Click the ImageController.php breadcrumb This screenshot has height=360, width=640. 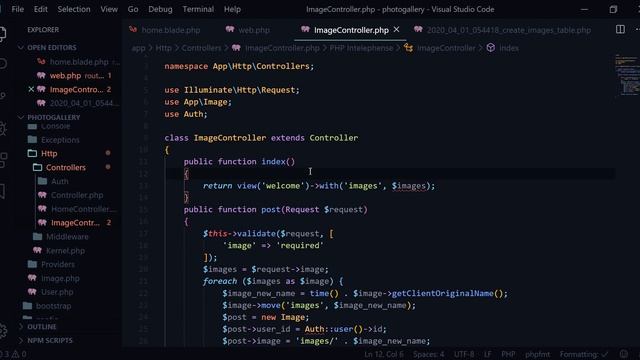[x=282, y=48]
